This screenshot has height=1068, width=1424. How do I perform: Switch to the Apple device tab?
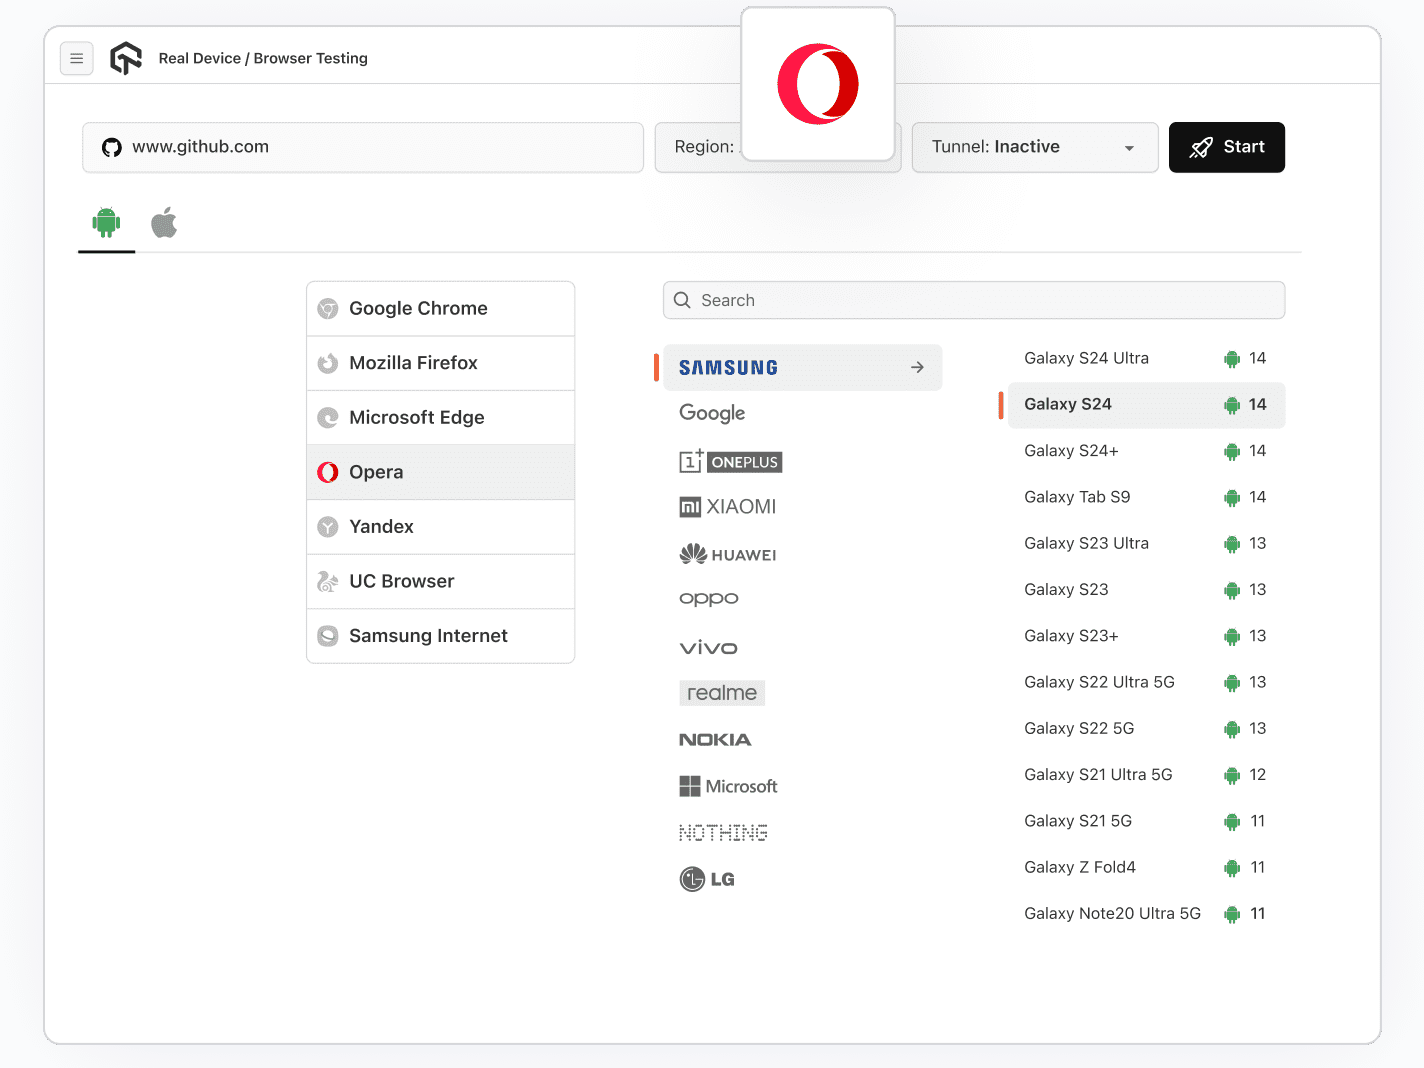pyautogui.click(x=164, y=222)
